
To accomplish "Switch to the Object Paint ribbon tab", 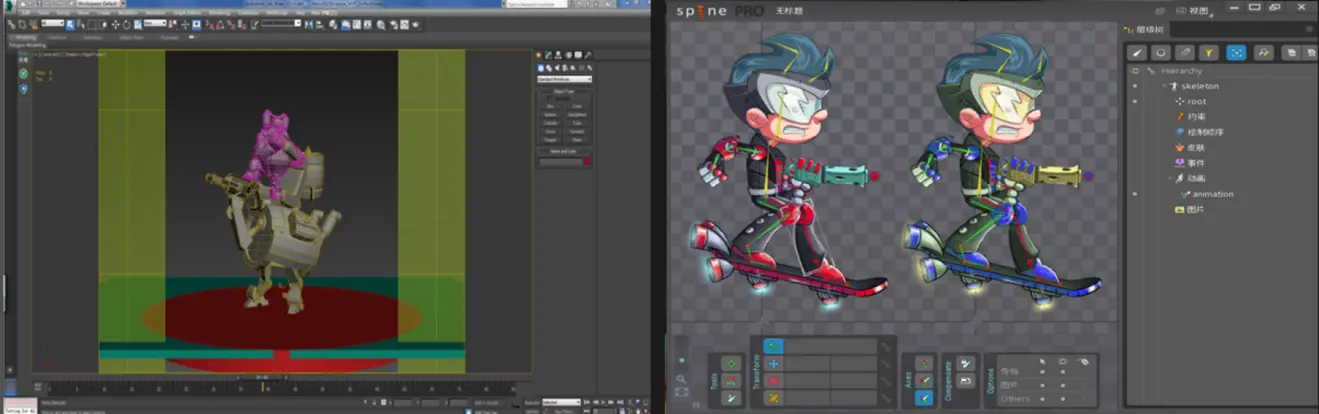I will click(131, 37).
